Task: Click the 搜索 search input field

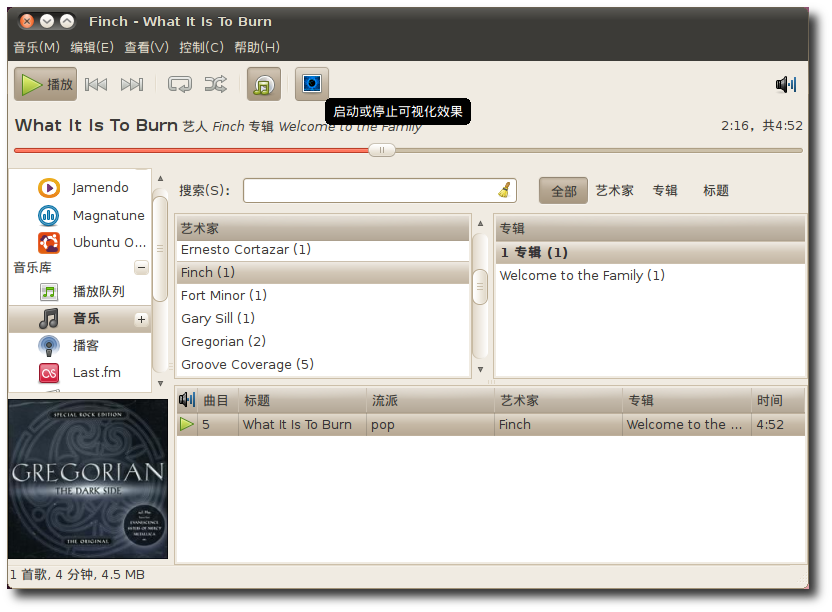Action: [x=379, y=191]
